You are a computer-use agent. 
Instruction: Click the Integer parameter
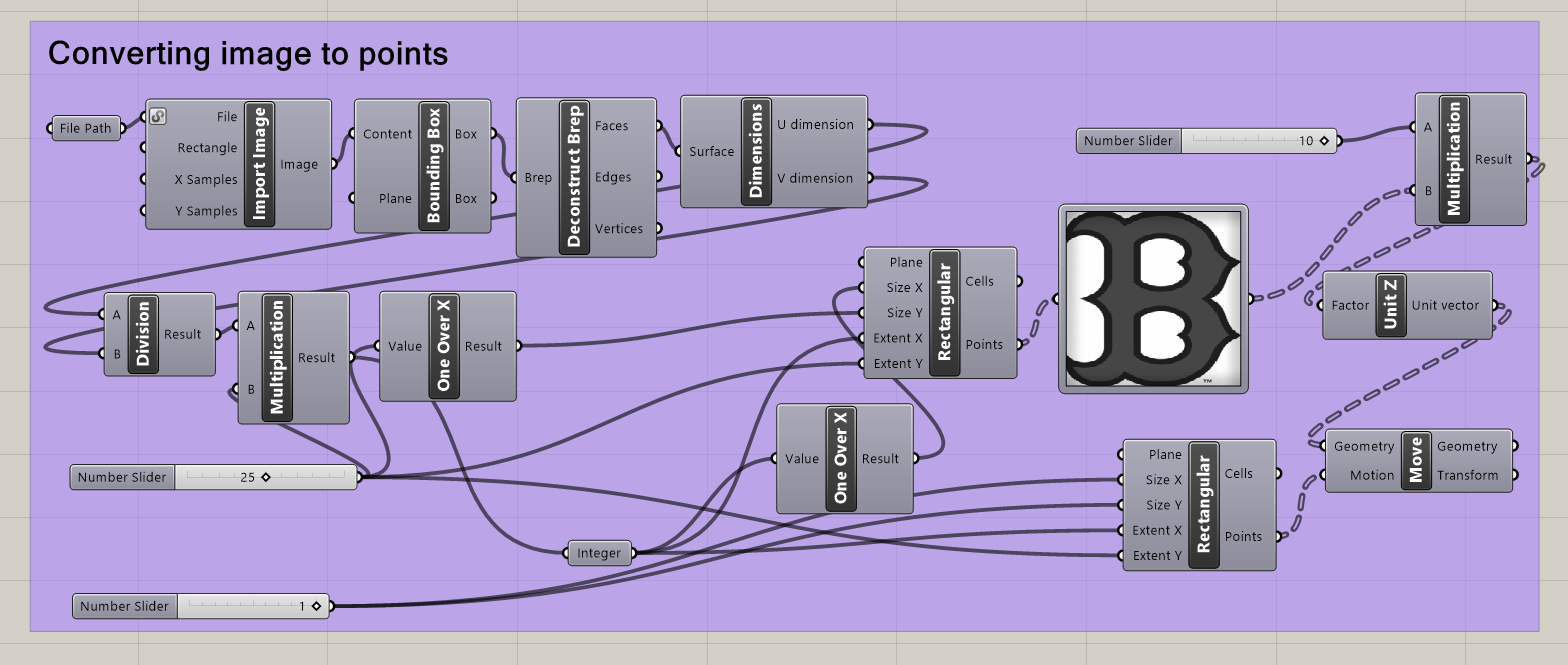pyautogui.click(x=599, y=552)
